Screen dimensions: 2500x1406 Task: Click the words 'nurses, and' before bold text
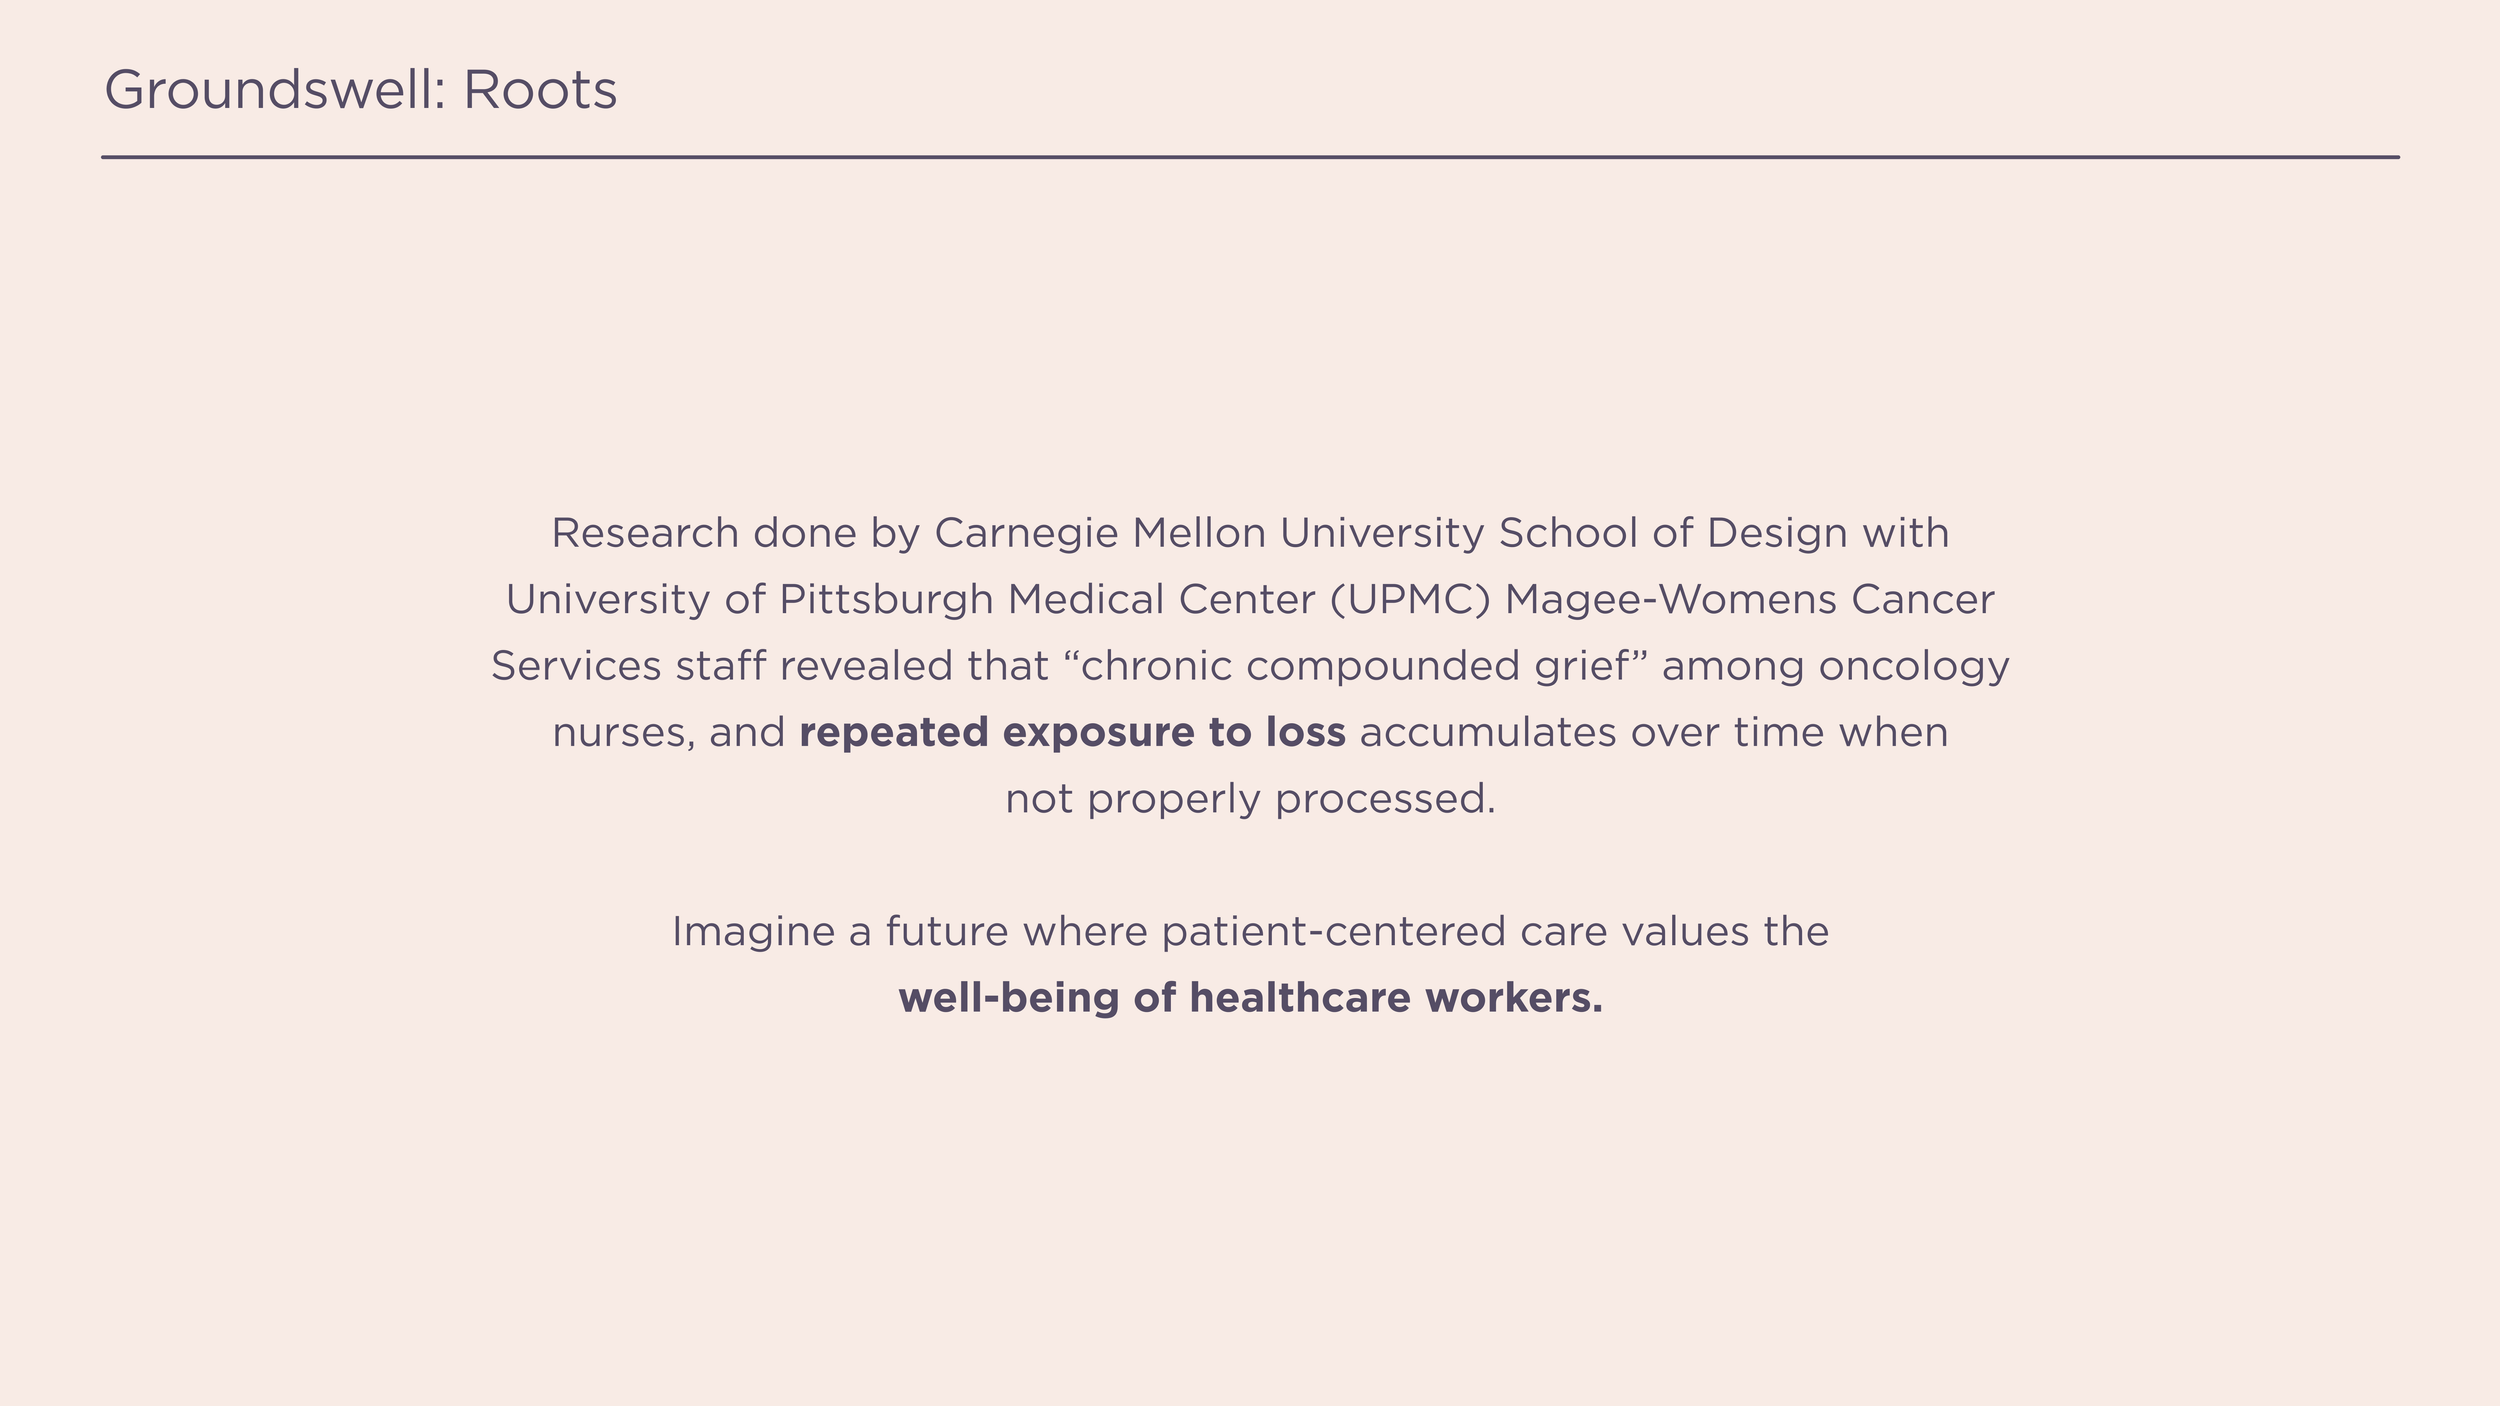[669, 734]
